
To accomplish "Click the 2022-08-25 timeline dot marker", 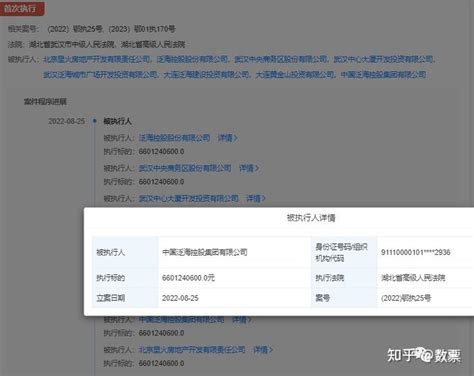I will pos(95,121).
